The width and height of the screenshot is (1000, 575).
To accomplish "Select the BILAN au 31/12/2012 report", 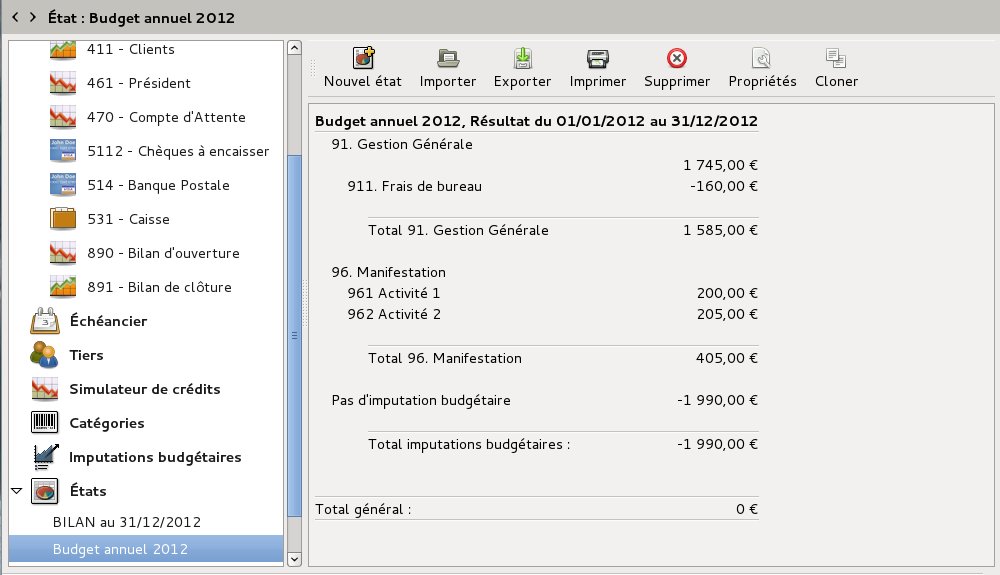I will coord(127,522).
